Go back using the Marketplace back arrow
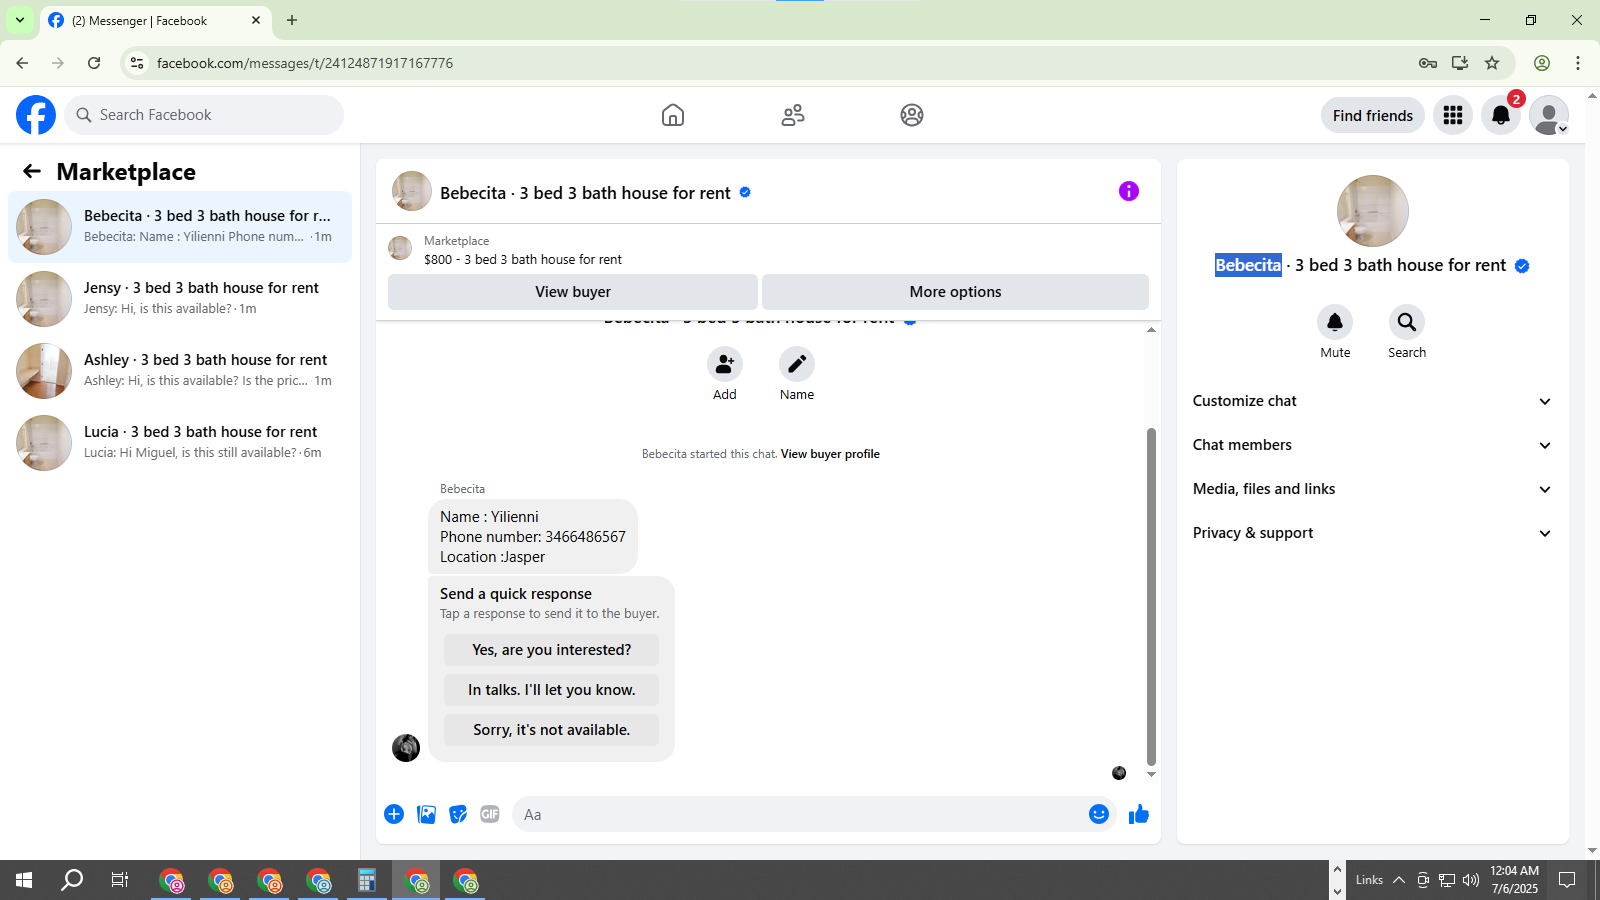The height and width of the screenshot is (900, 1600). pos(32,171)
